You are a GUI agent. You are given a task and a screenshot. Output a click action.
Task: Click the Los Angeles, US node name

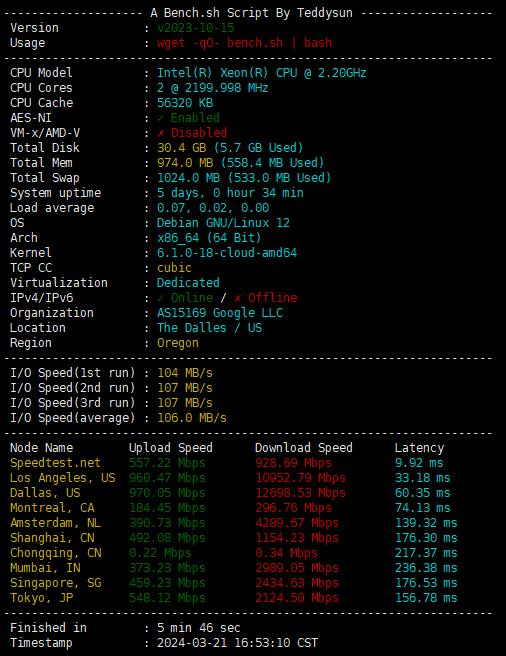(62, 478)
